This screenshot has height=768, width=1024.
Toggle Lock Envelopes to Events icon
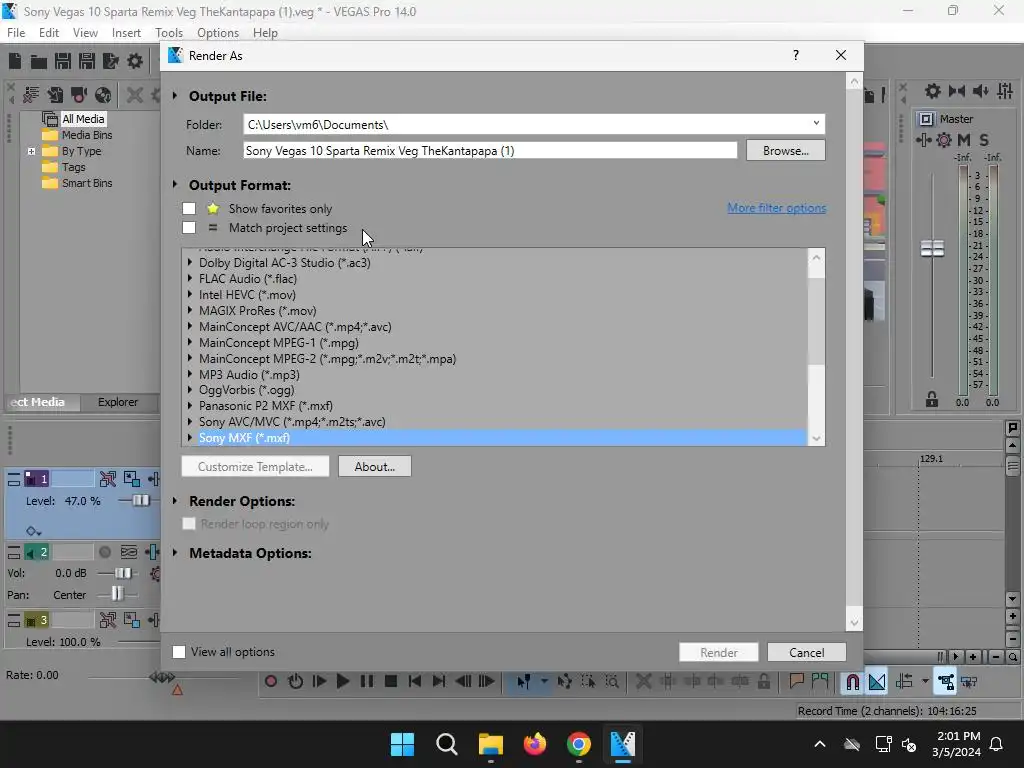(x=946, y=682)
